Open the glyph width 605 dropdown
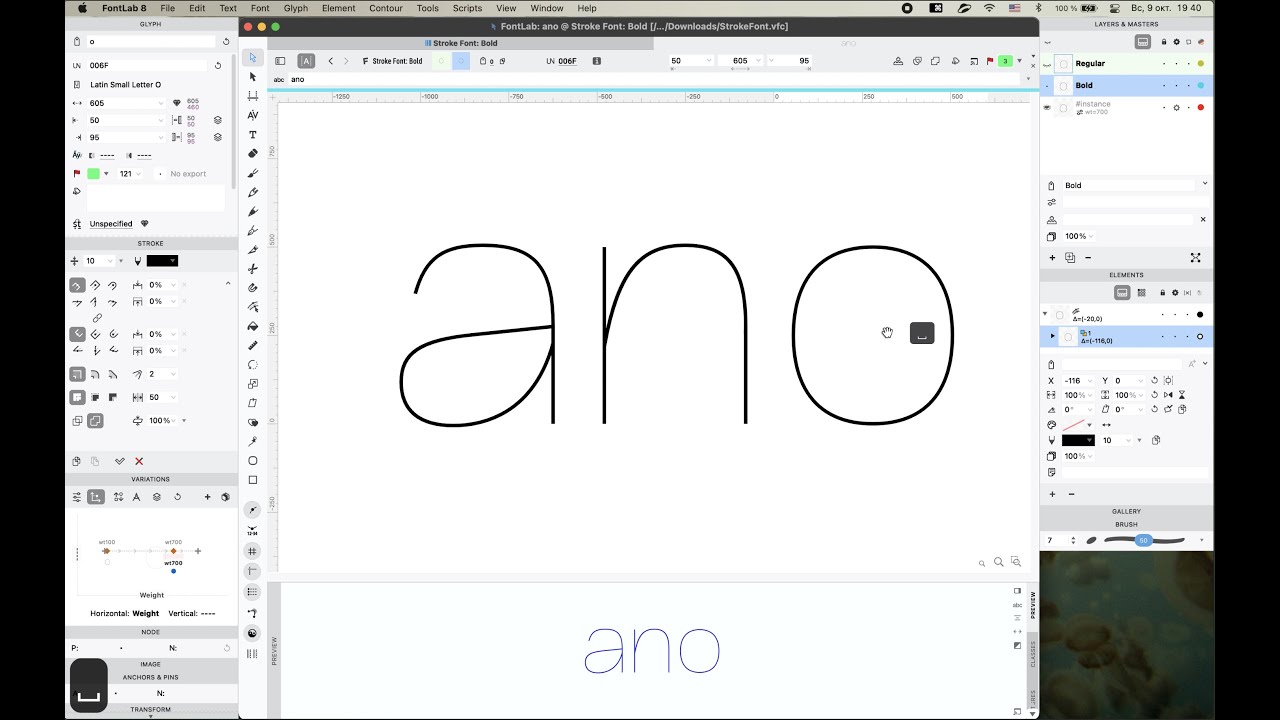The width and height of the screenshot is (1280, 720). 160,103
